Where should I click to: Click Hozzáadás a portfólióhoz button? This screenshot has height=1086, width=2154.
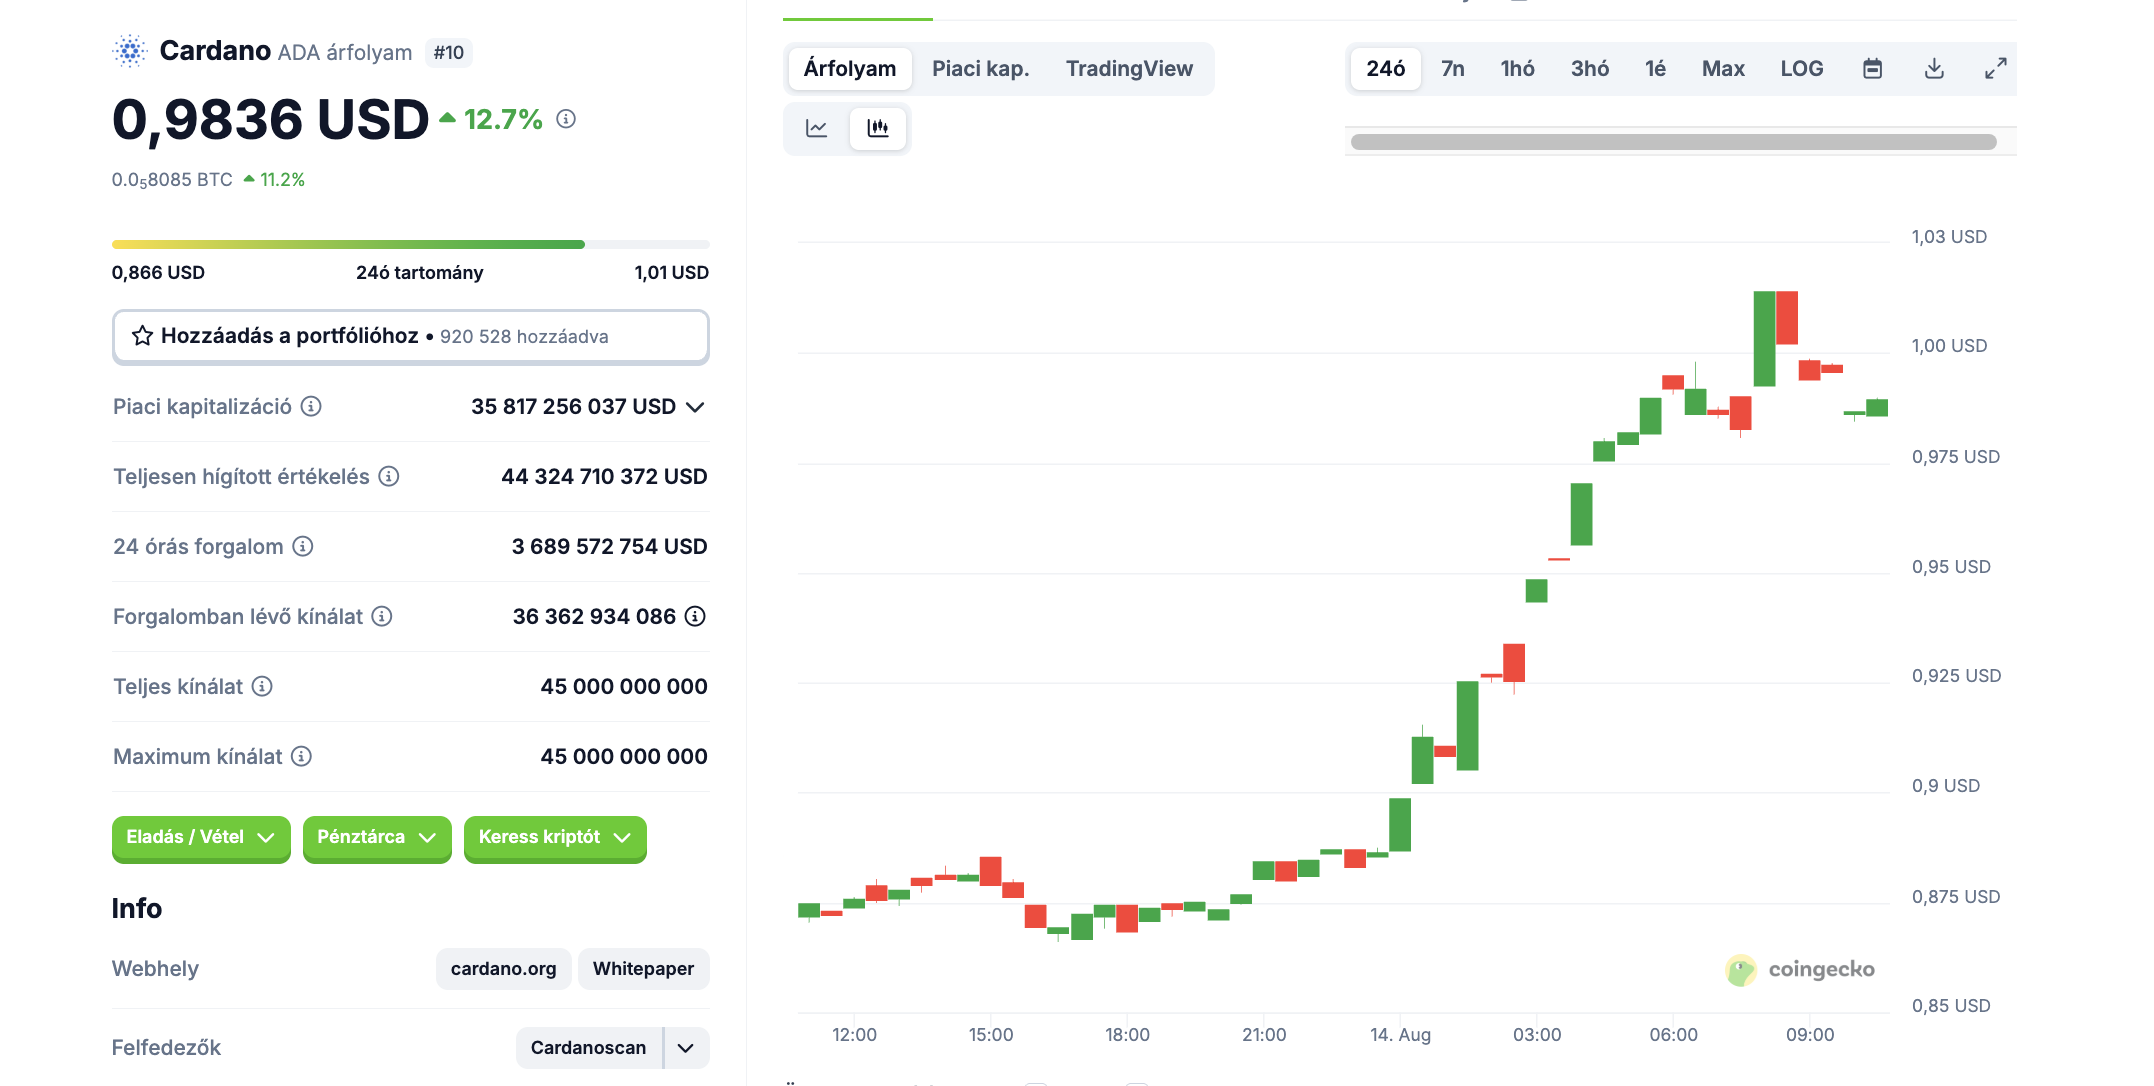(411, 337)
